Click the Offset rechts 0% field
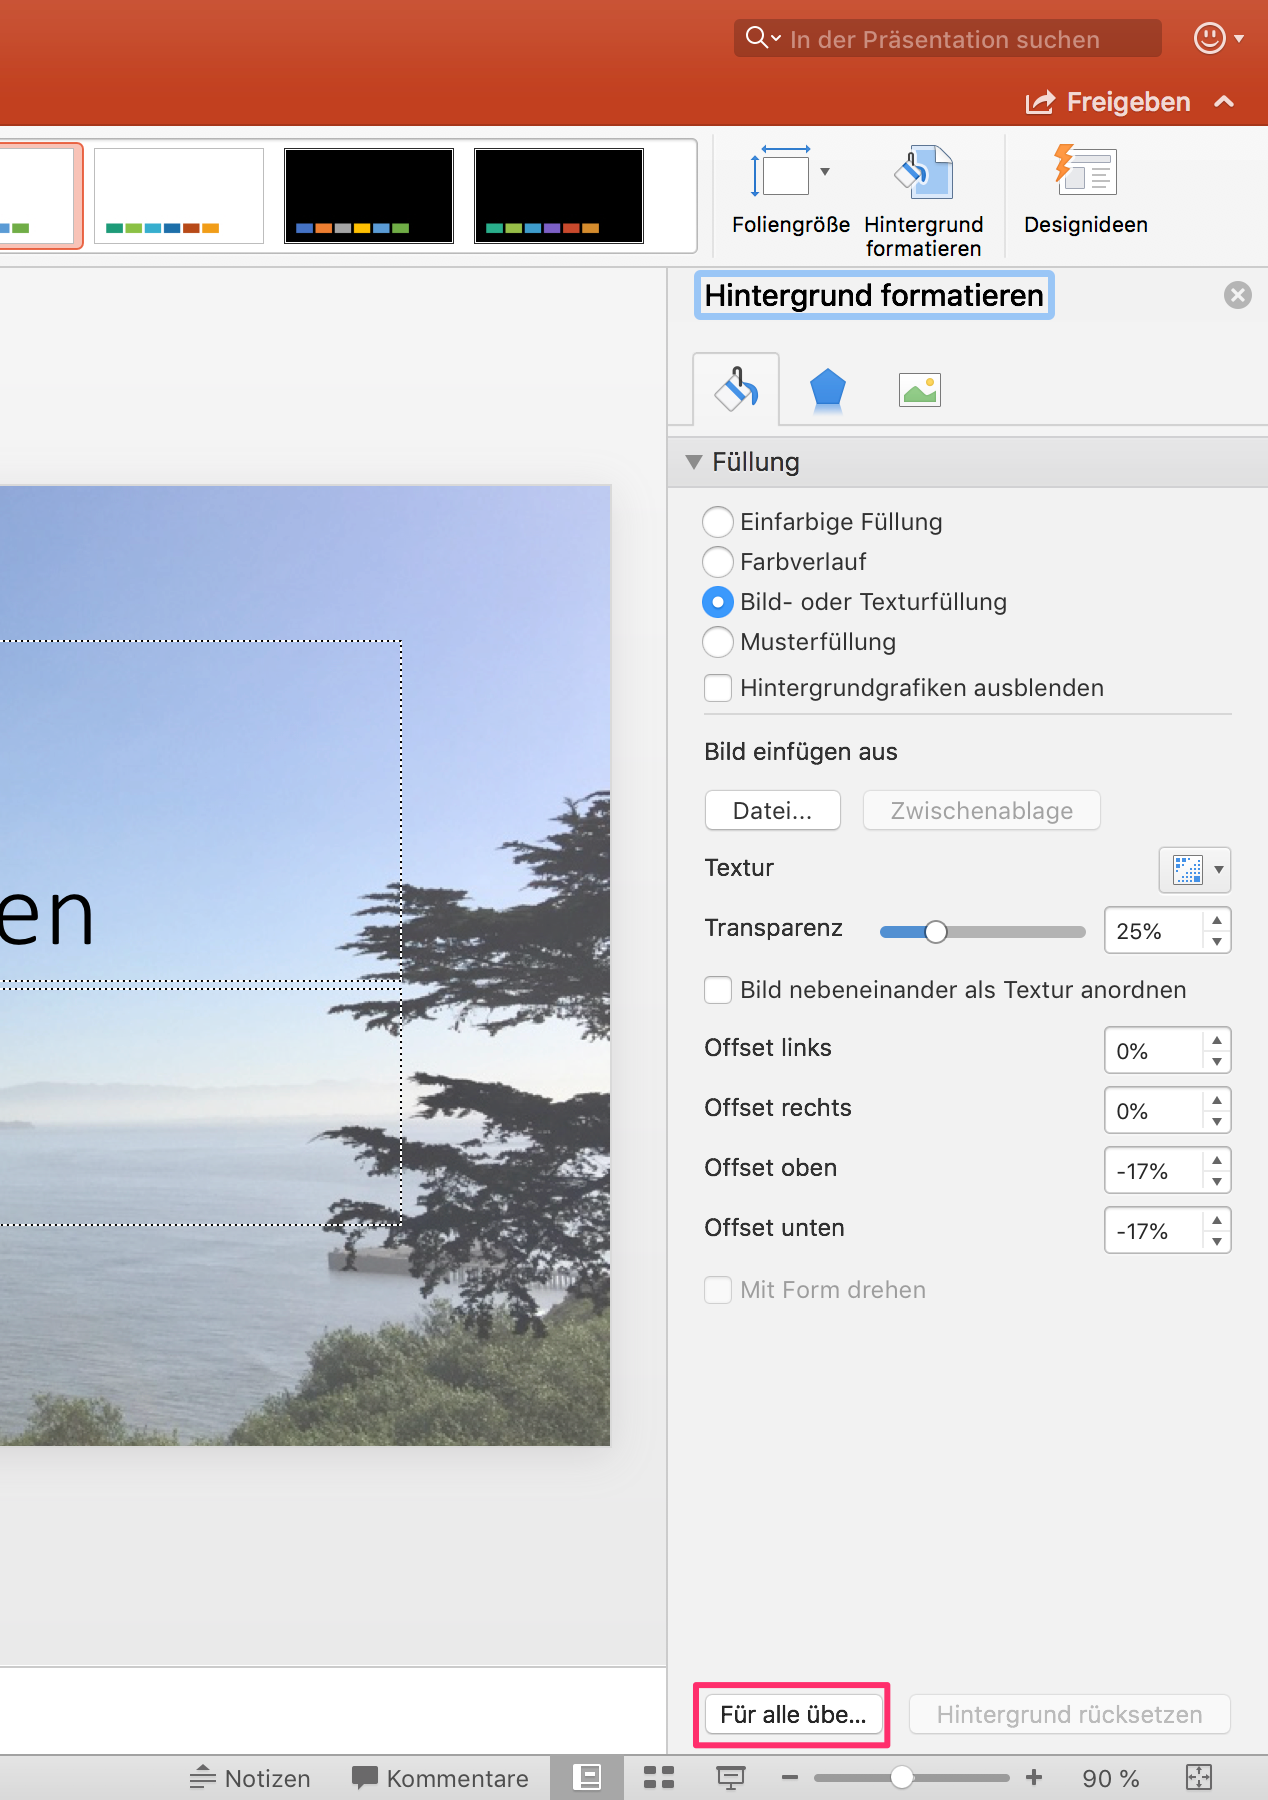Image resolution: width=1268 pixels, height=1800 pixels. coord(1154,1111)
